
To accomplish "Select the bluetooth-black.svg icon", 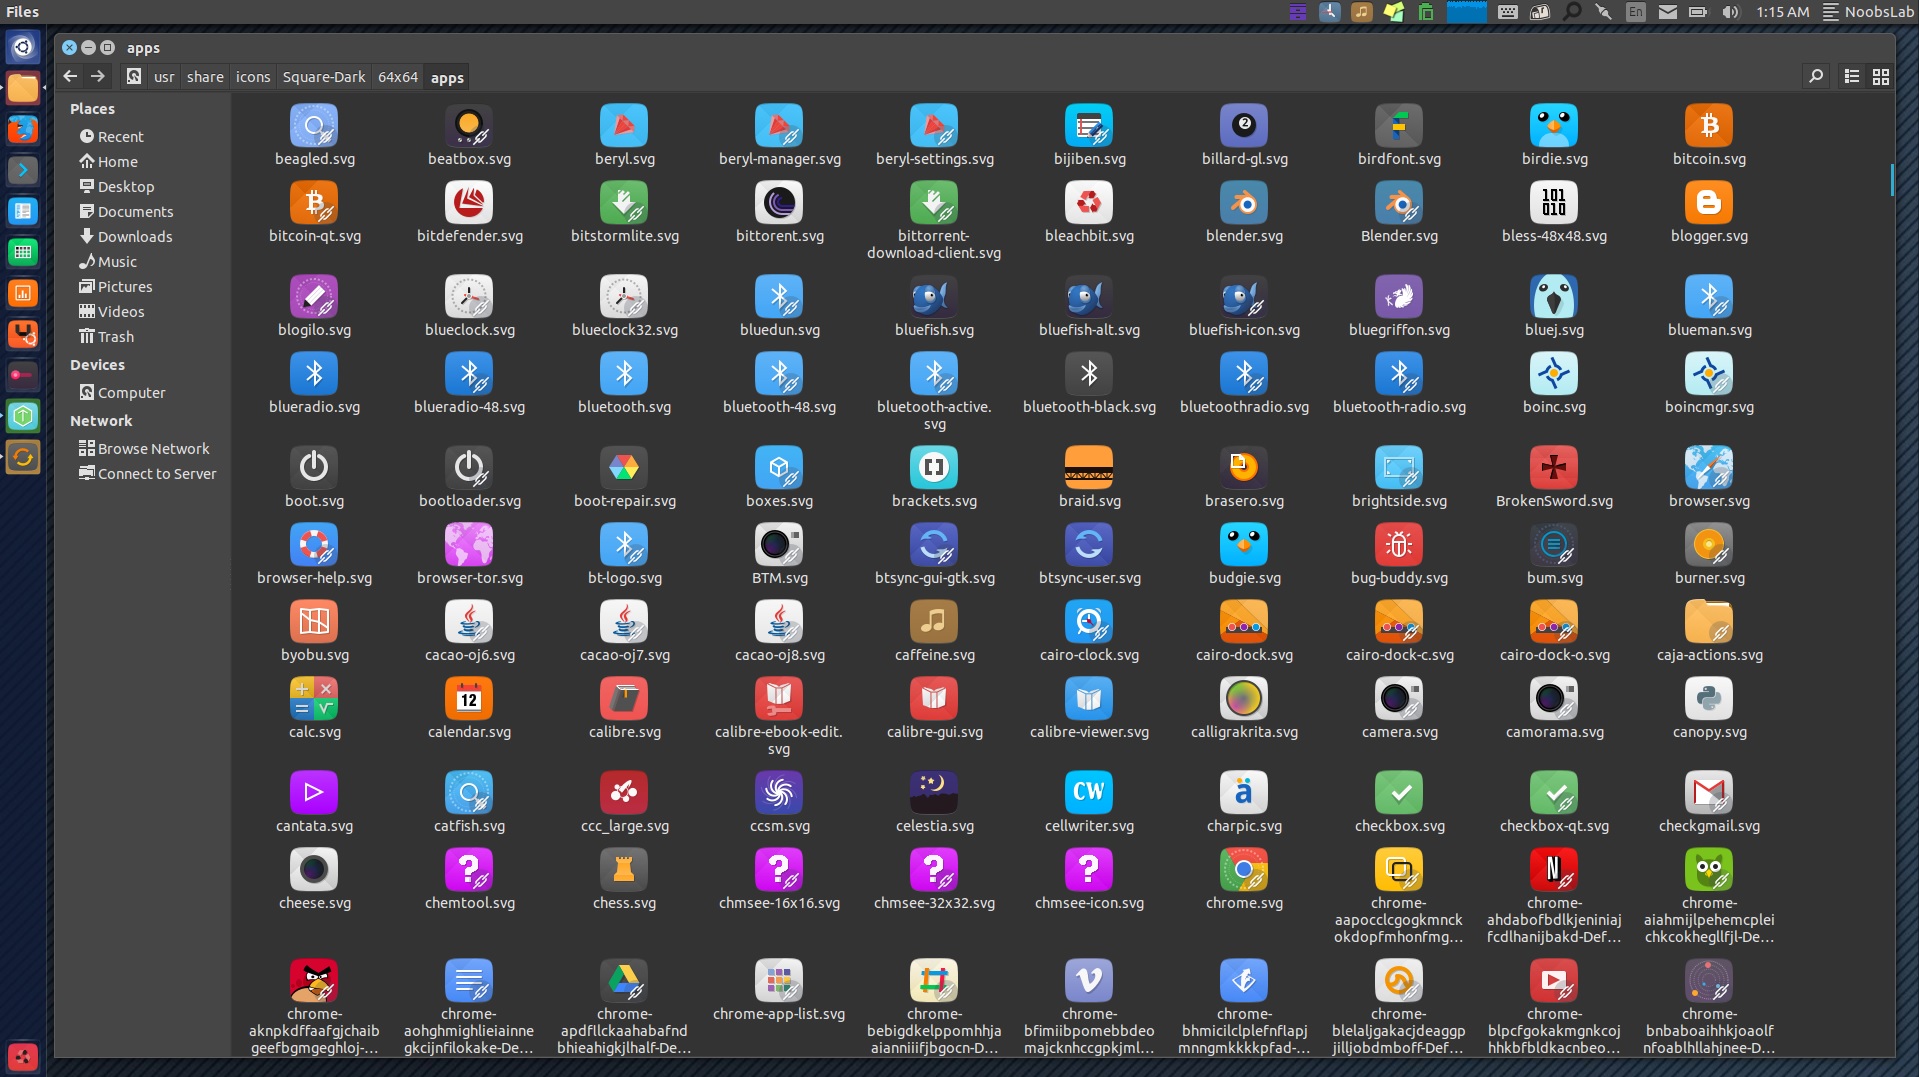I will point(1089,374).
